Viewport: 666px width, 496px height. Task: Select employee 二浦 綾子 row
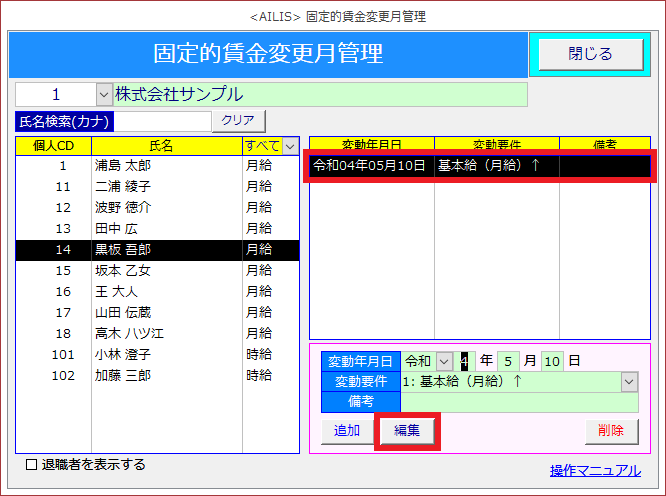pyautogui.click(x=148, y=187)
